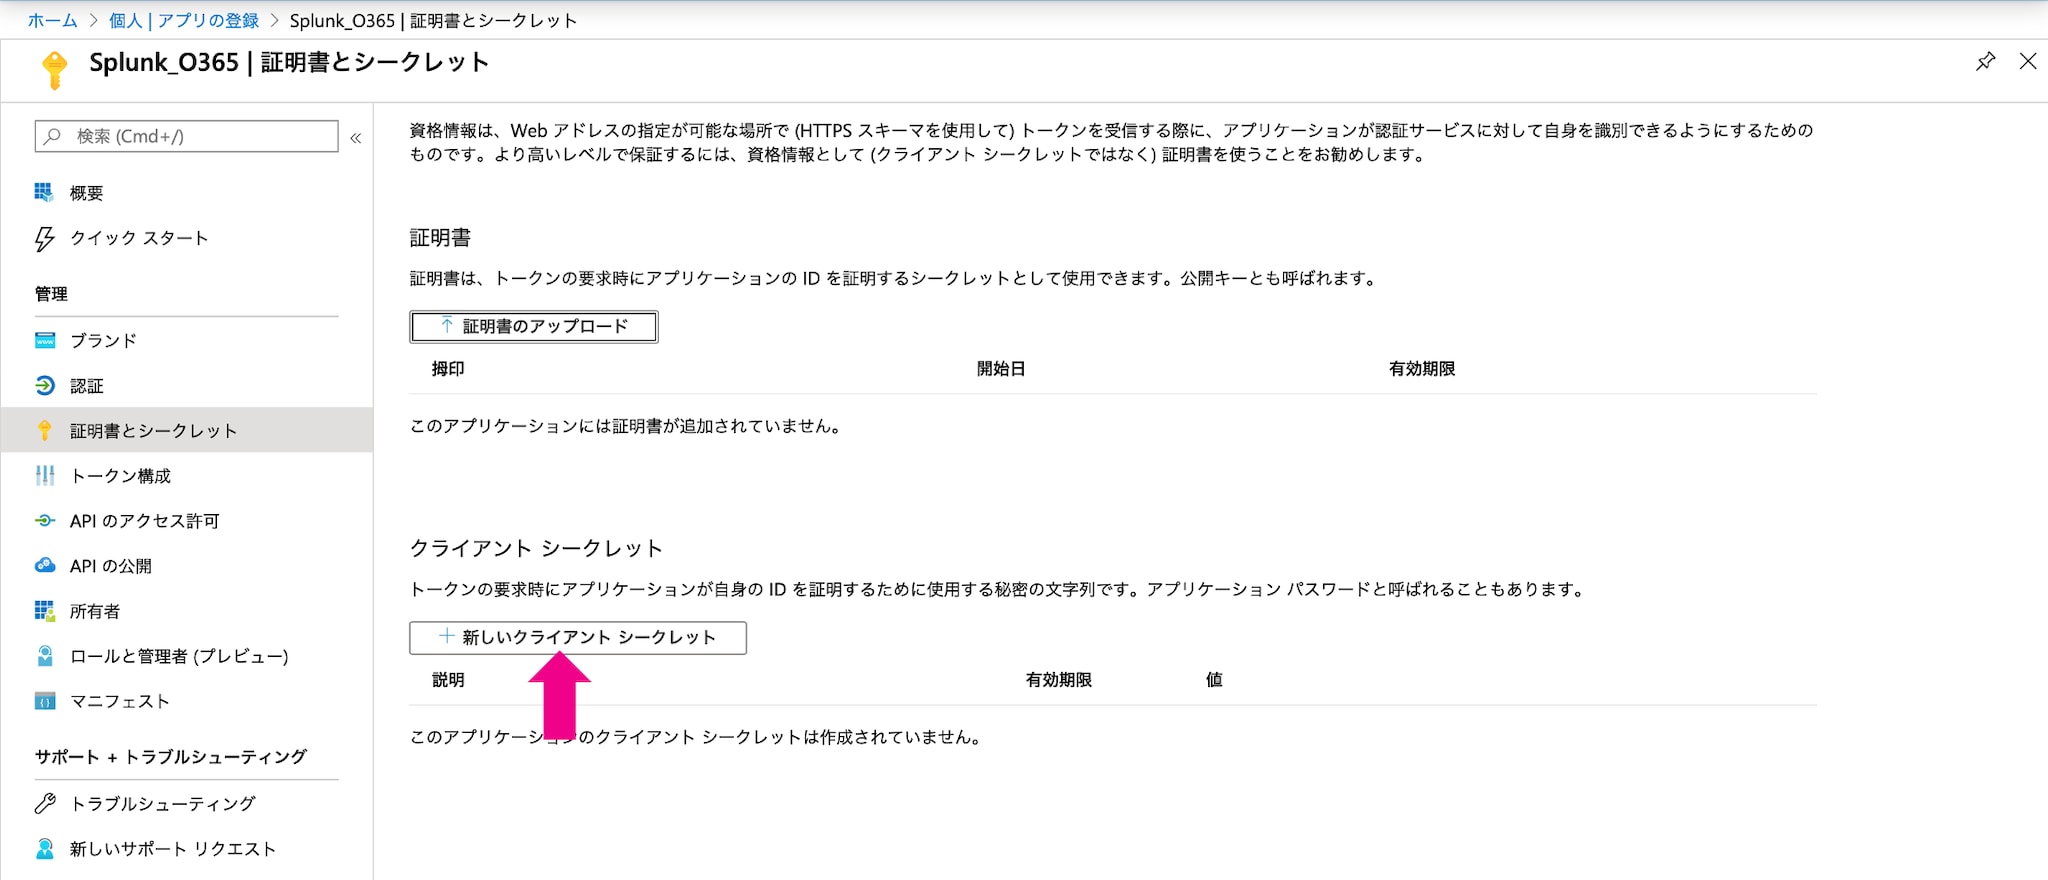Click the 拇印 column header
This screenshot has height=880, width=2048.
pyautogui.click(x=448, y=368)
